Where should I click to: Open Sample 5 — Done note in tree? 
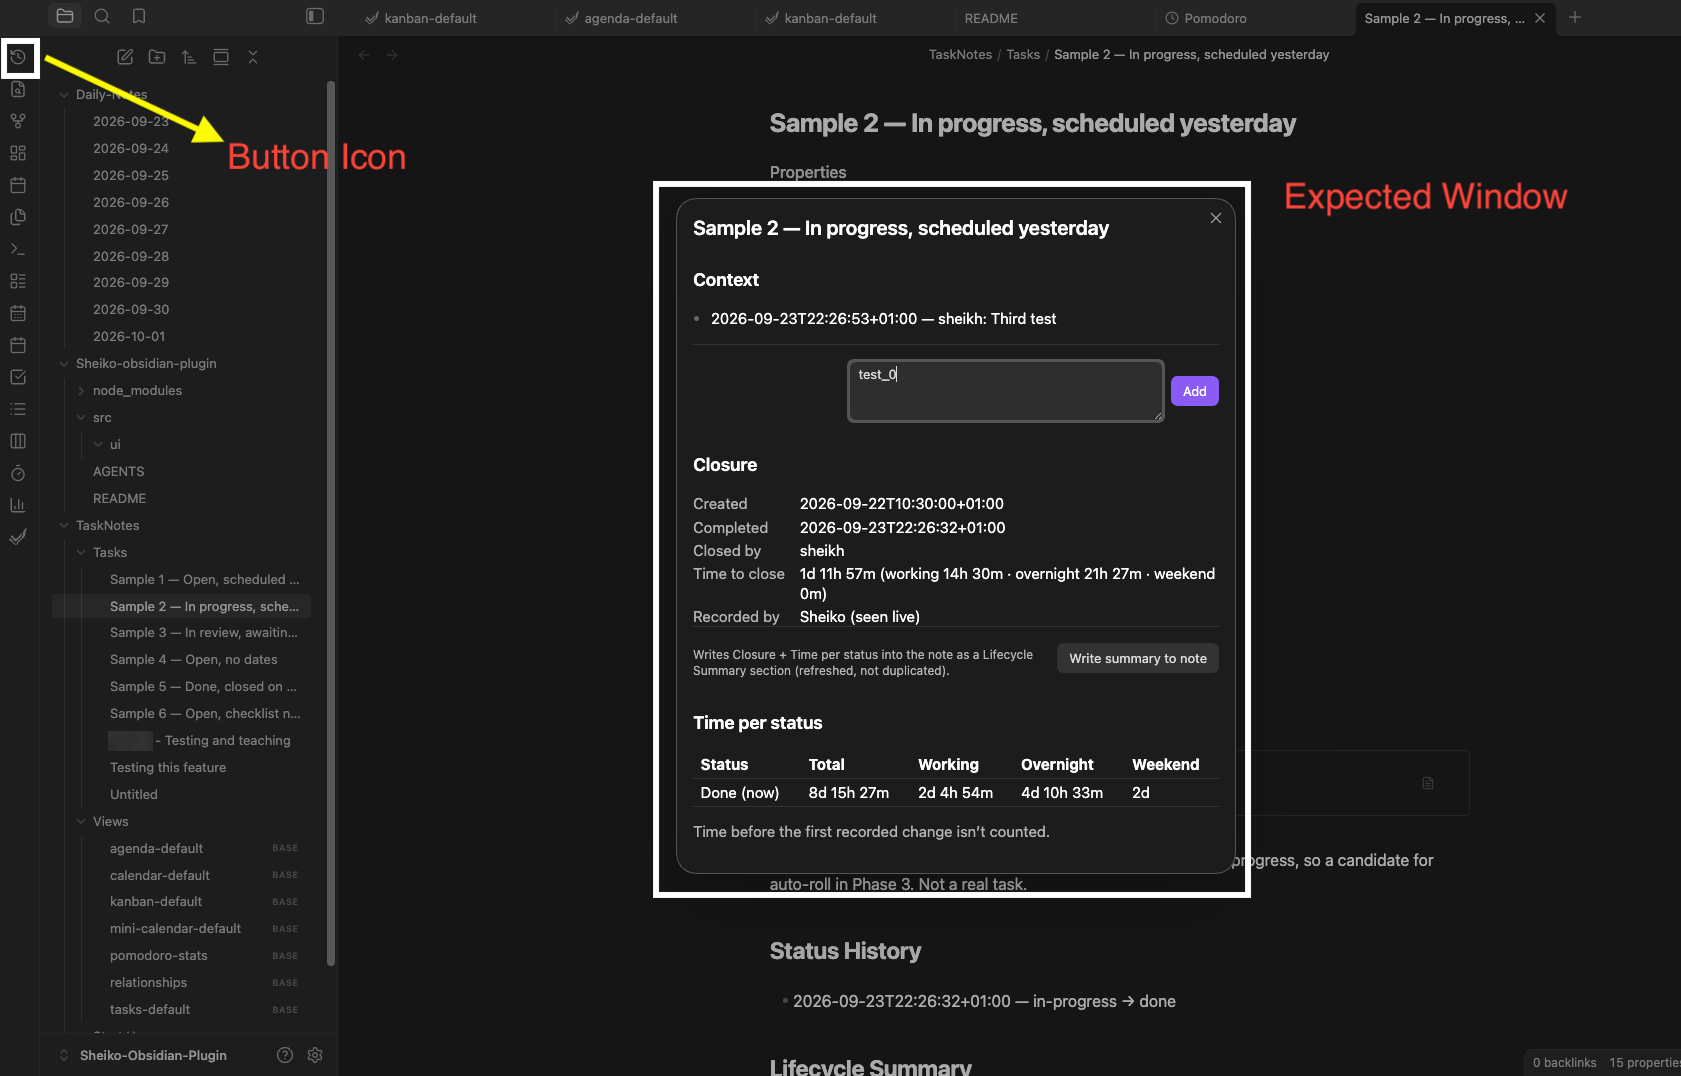[203, 686]
